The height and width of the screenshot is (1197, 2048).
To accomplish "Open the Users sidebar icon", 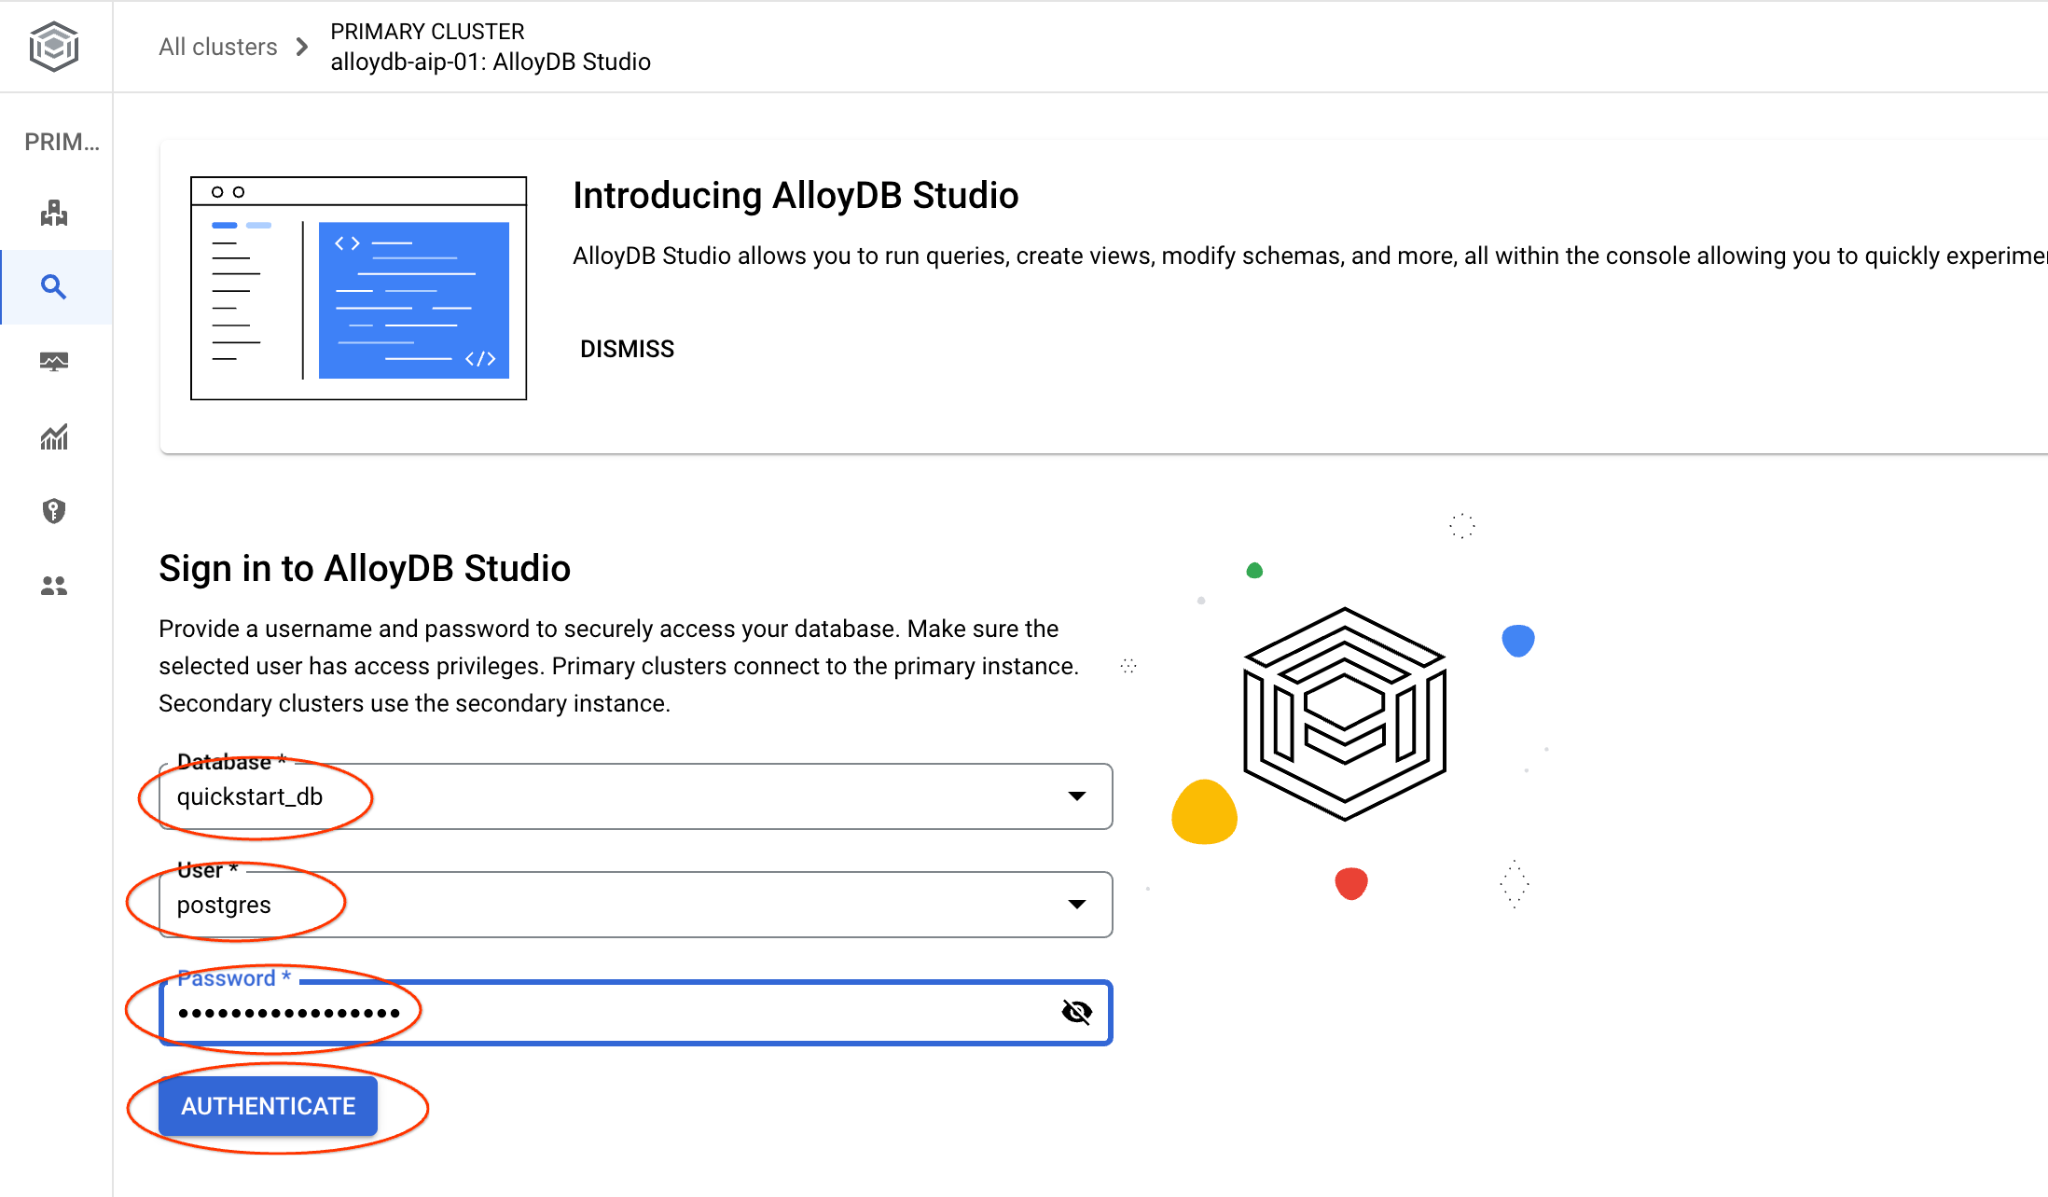I will tap(54, 586).
